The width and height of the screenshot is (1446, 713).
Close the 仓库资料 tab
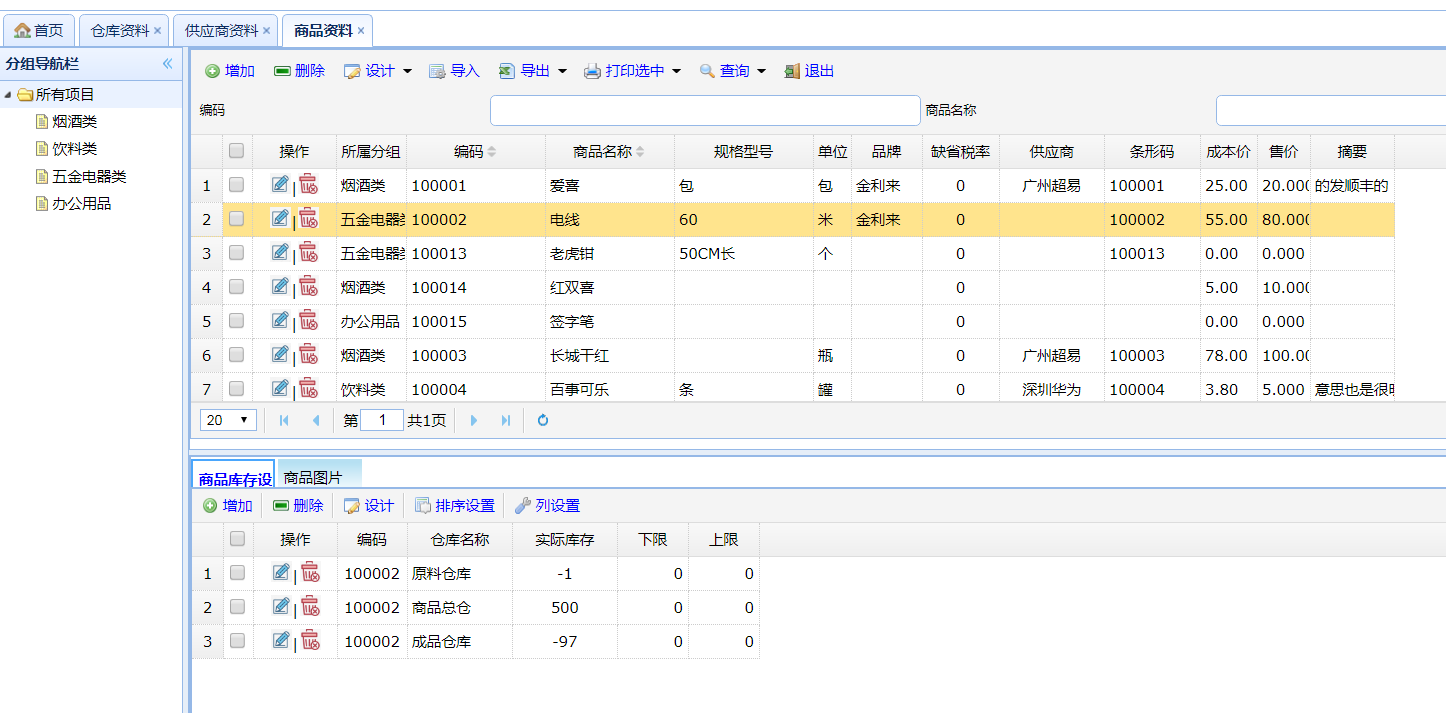(x=157, y=31)
